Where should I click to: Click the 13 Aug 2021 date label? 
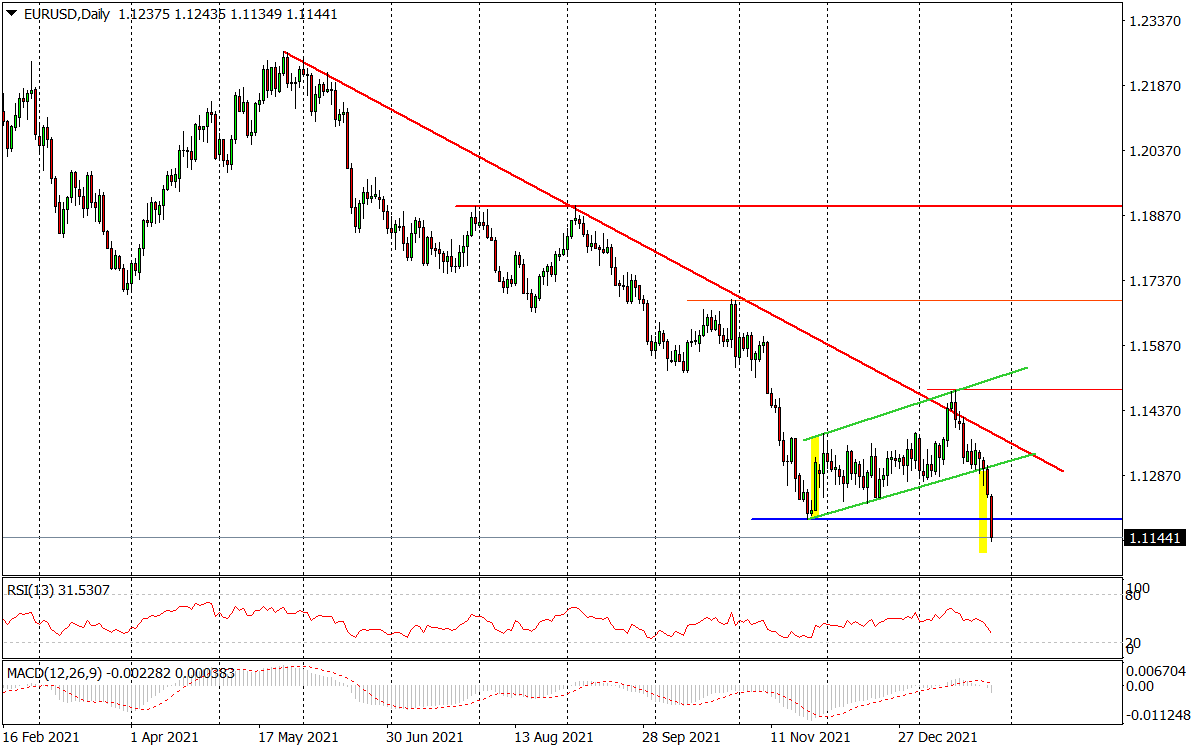[x=554, y=737]
